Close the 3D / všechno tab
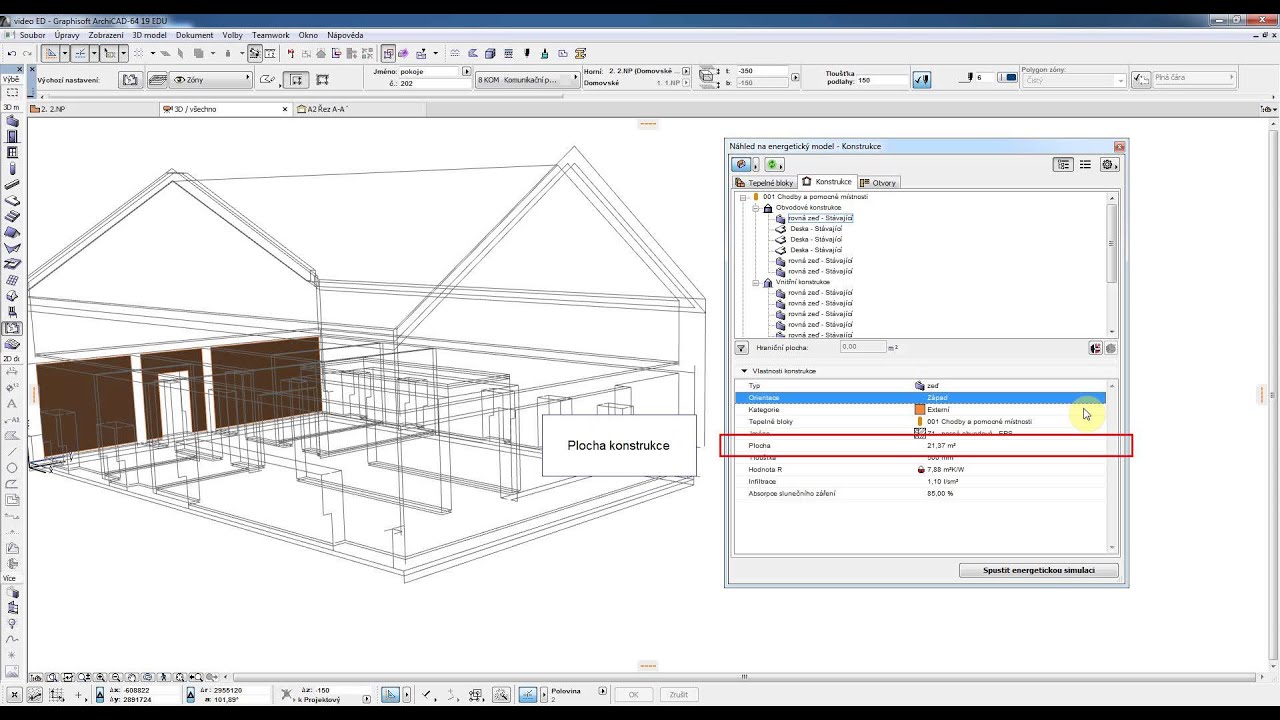Image resolution: width=1280 pixels, height=720 pixels. 285,109
